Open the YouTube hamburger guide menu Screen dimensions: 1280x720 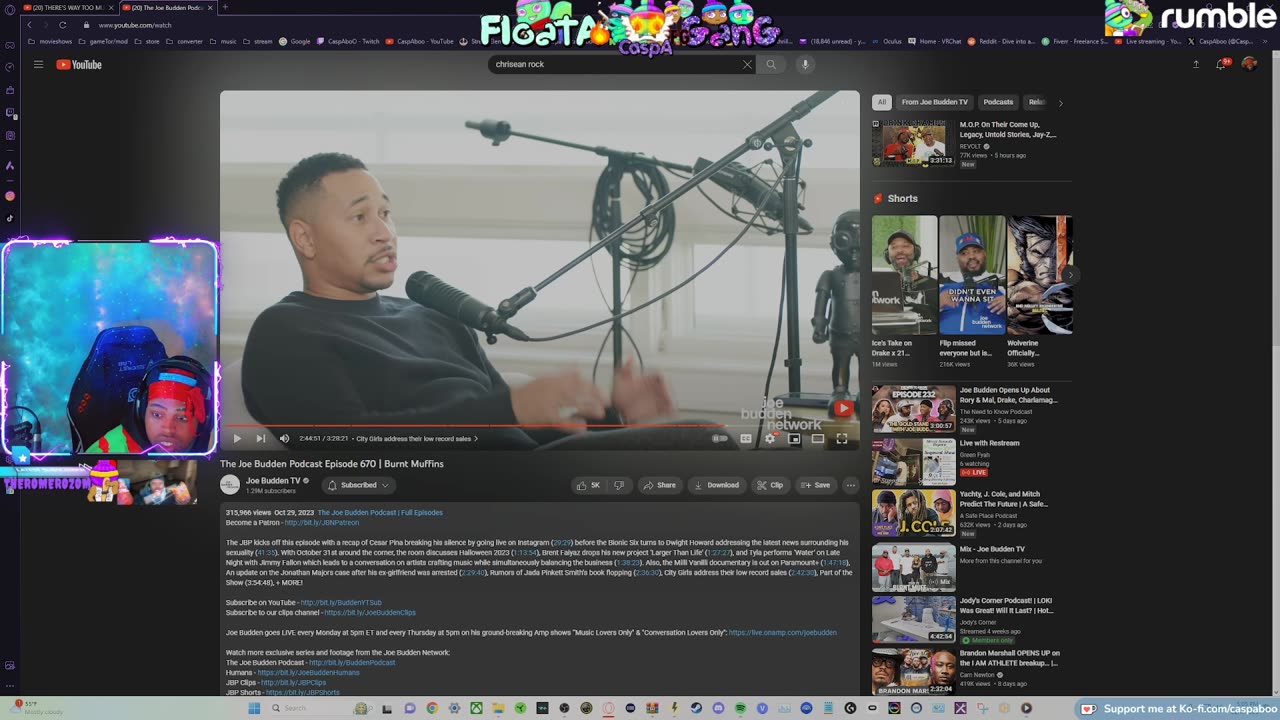(x=38, y=64)
